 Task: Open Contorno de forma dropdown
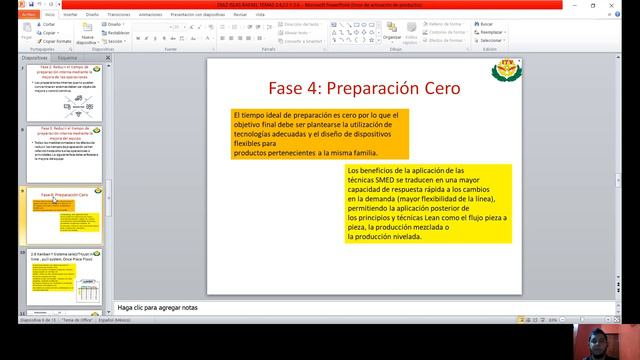point(445,32)
